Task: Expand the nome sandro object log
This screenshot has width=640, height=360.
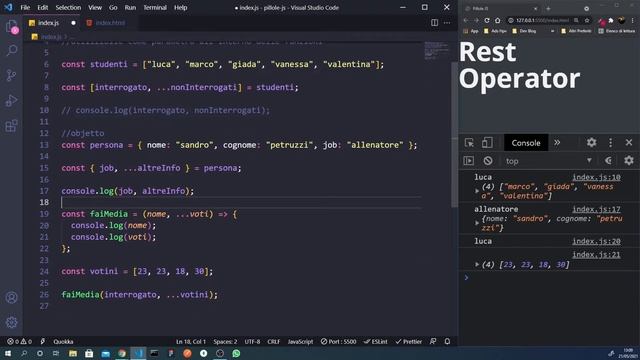Action: point(477,223)
